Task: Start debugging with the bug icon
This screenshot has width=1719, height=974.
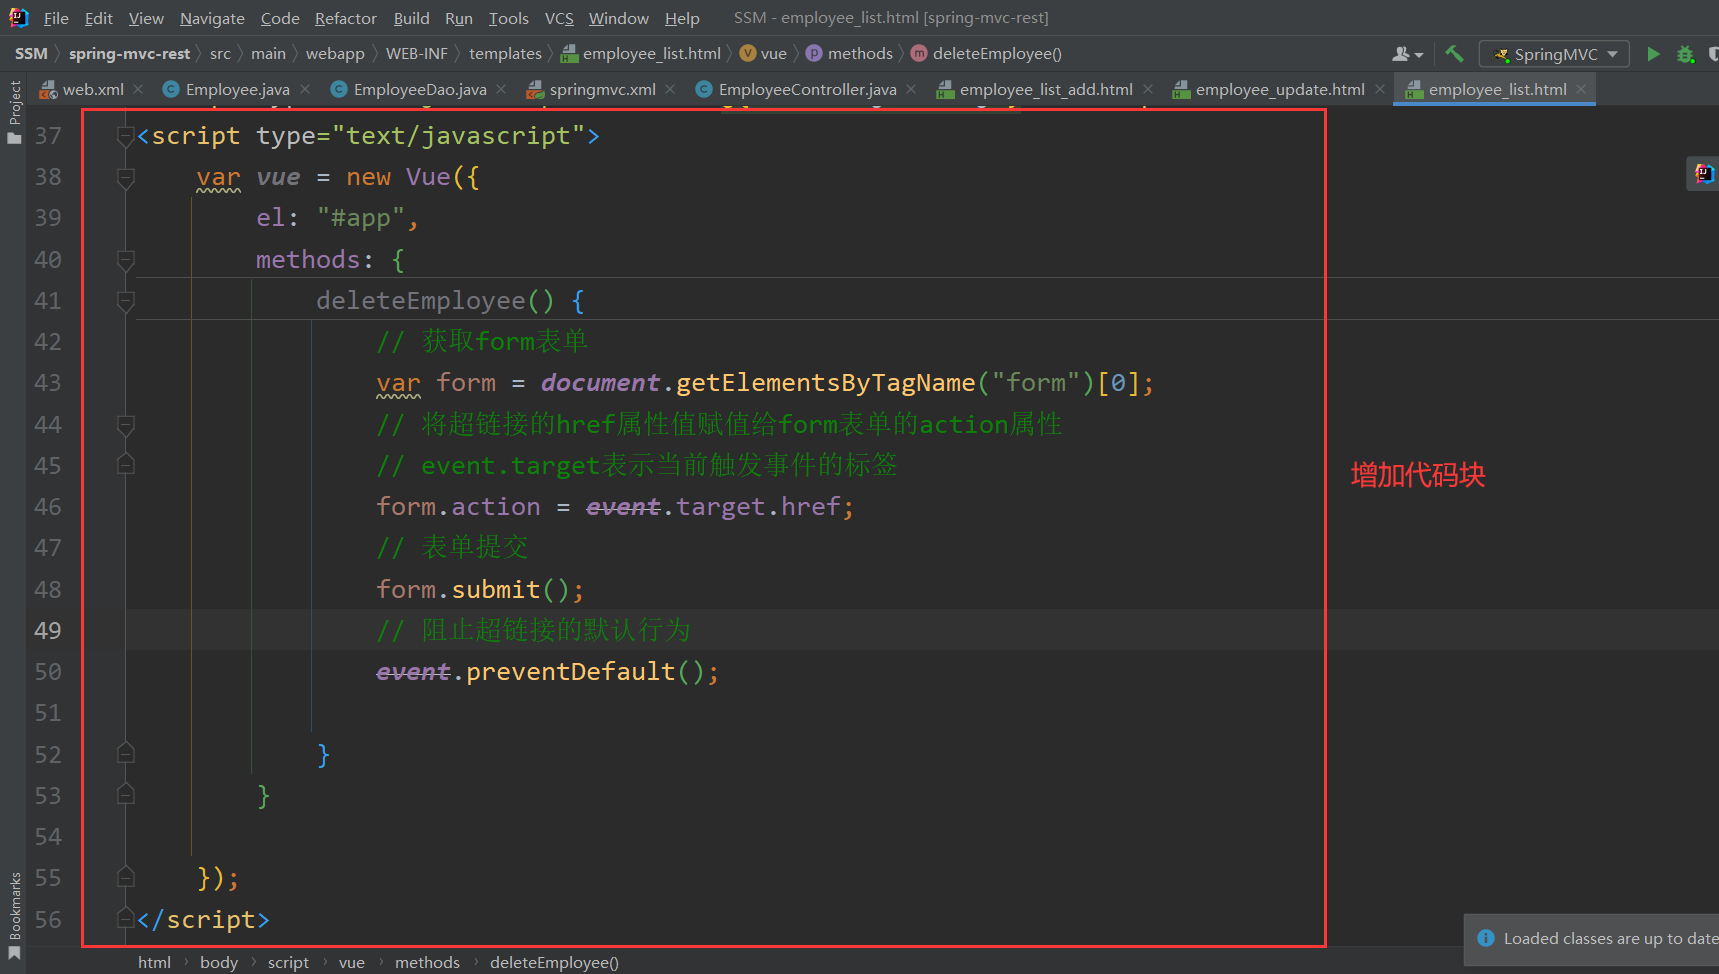Action: coord(1686,54)
